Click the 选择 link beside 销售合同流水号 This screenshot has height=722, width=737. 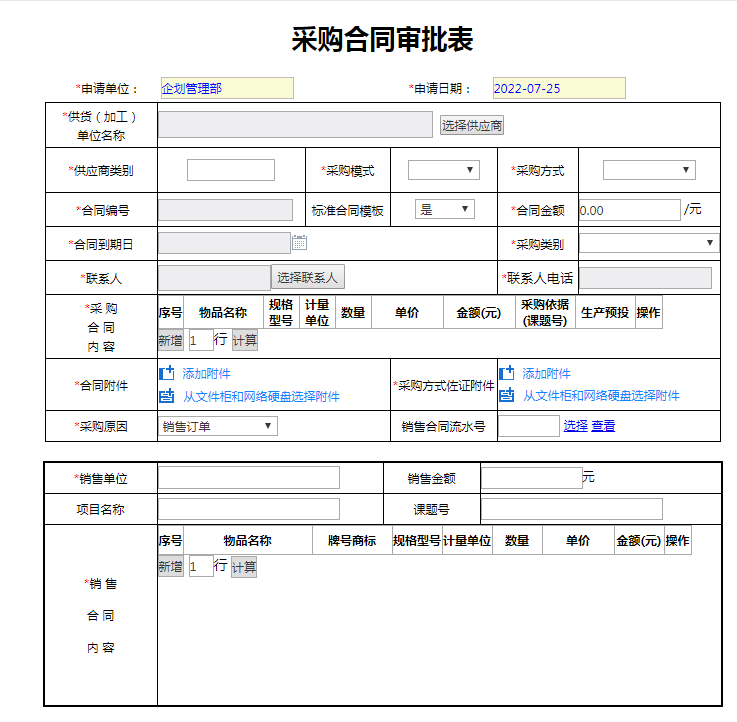pos(576,426)
